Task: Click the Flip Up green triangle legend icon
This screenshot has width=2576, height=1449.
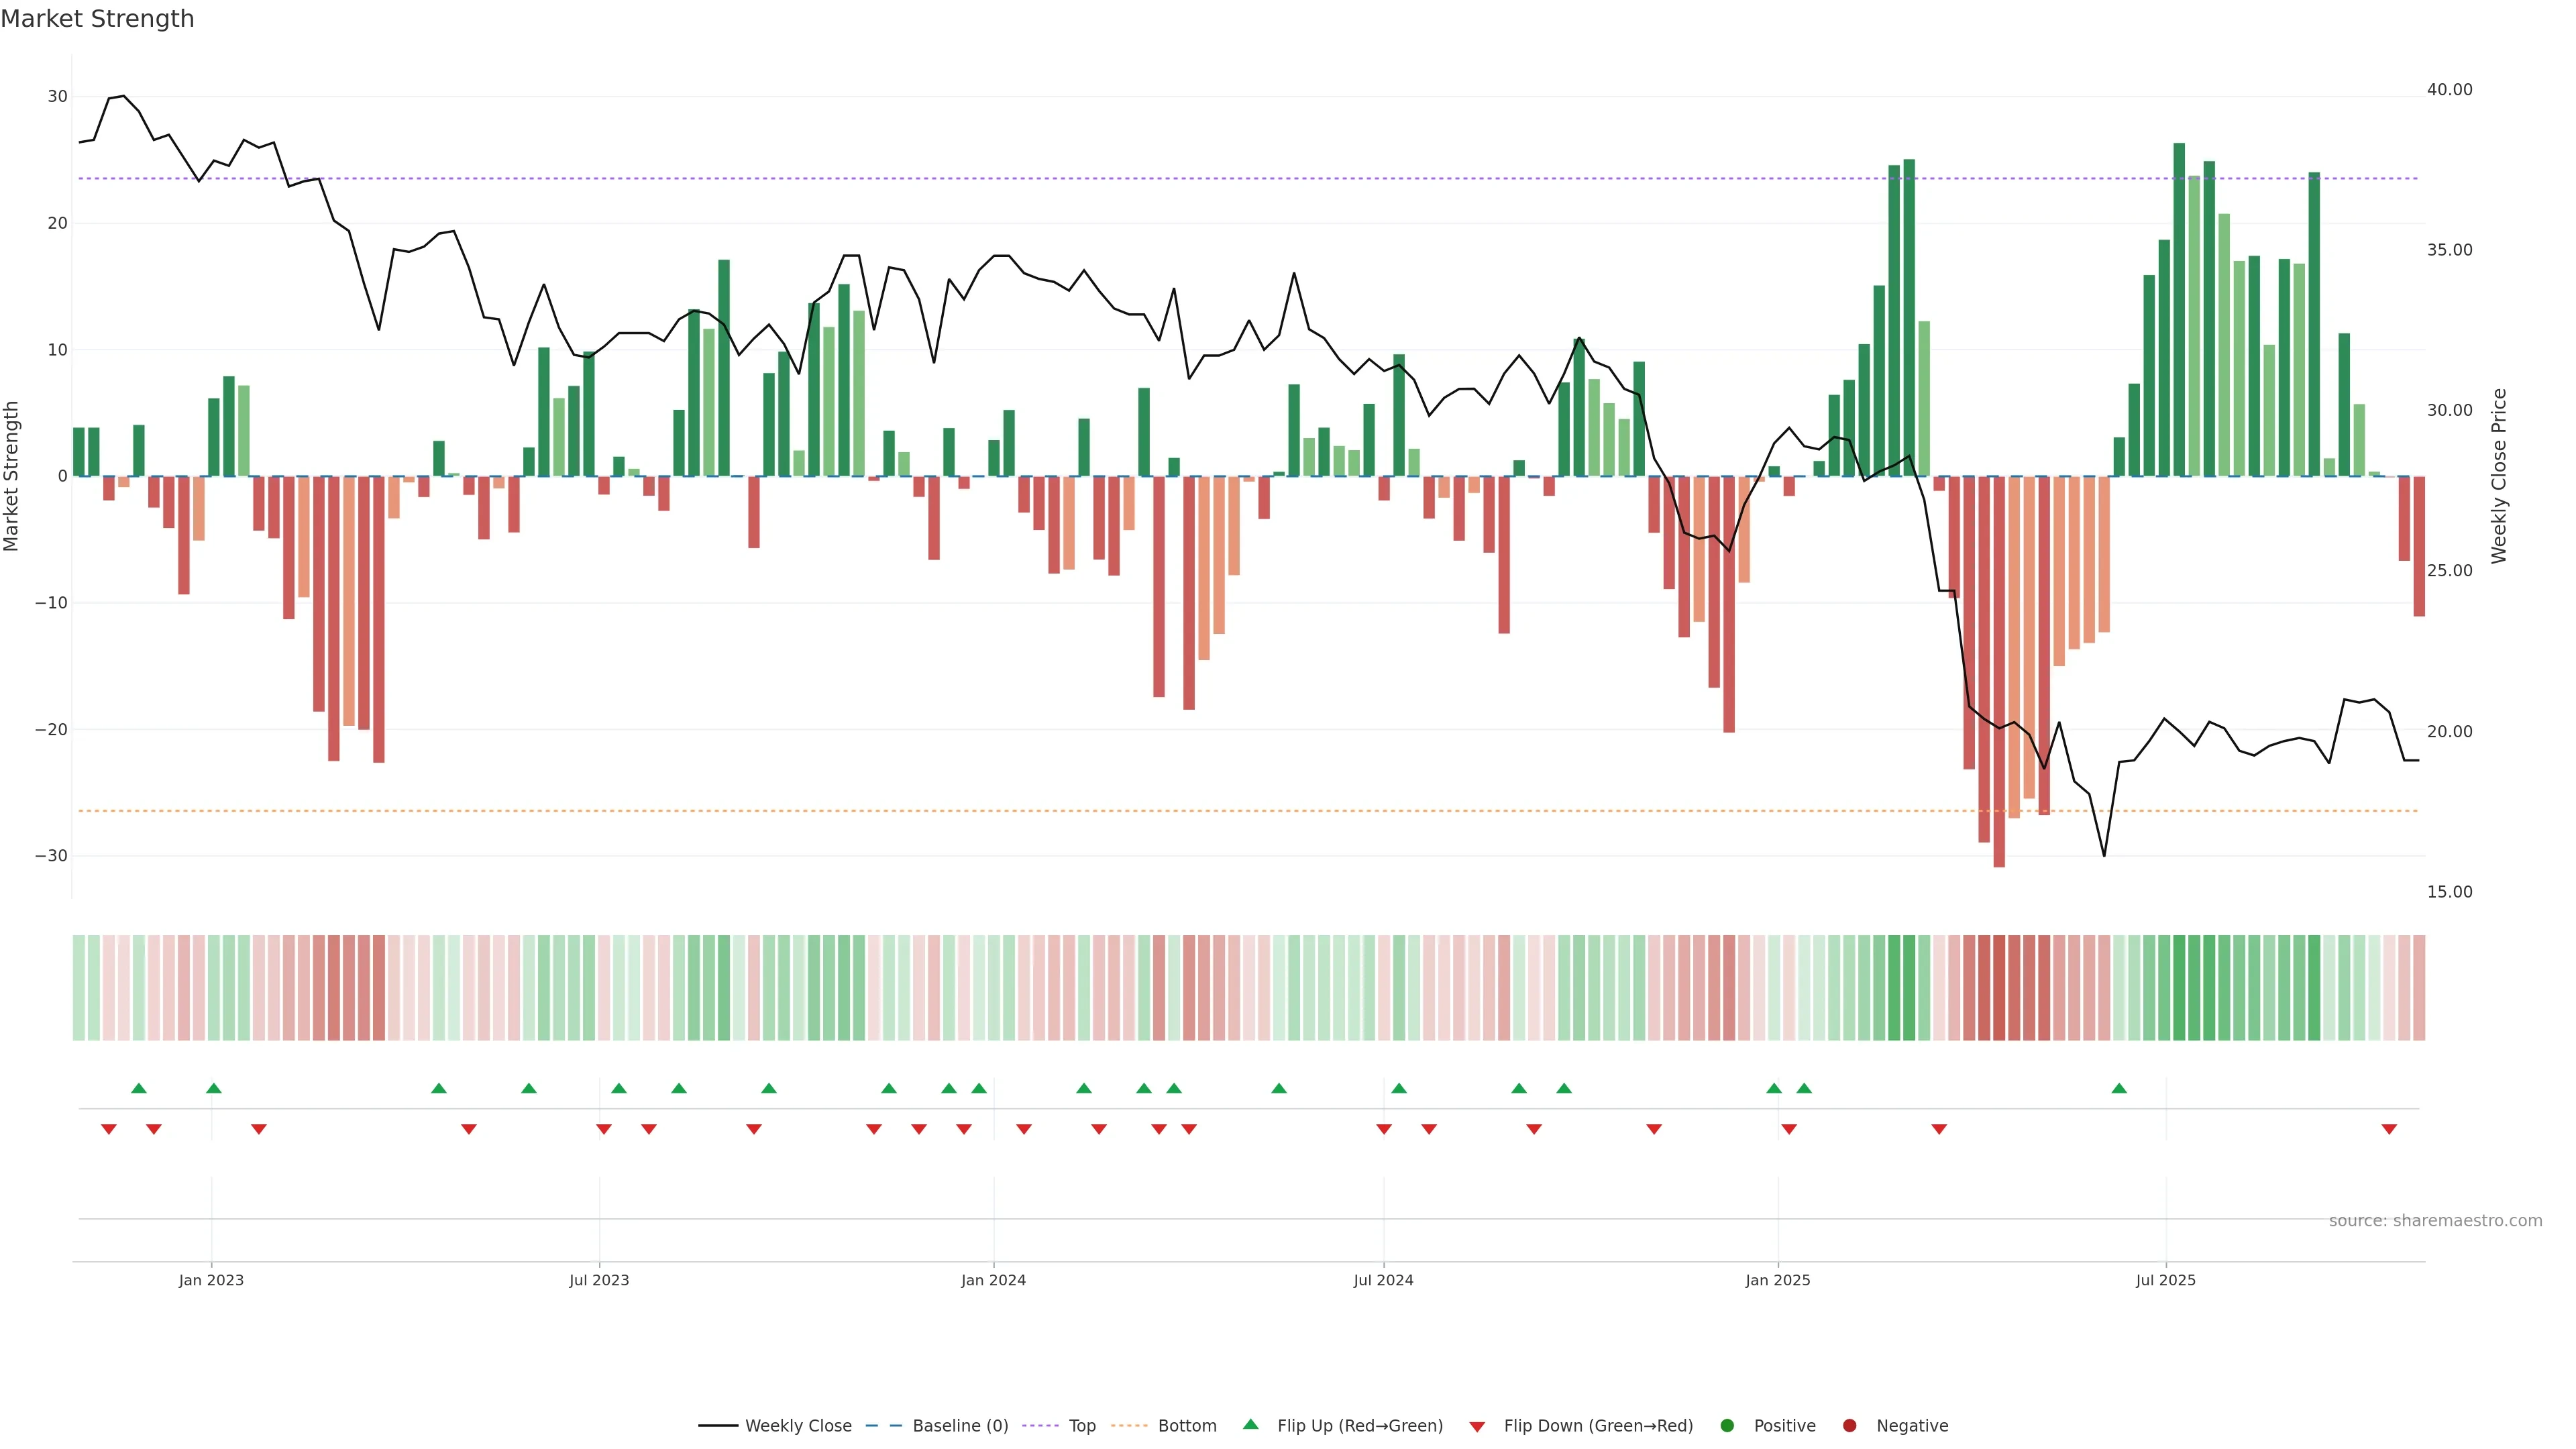Action: click(1250, 1425)
